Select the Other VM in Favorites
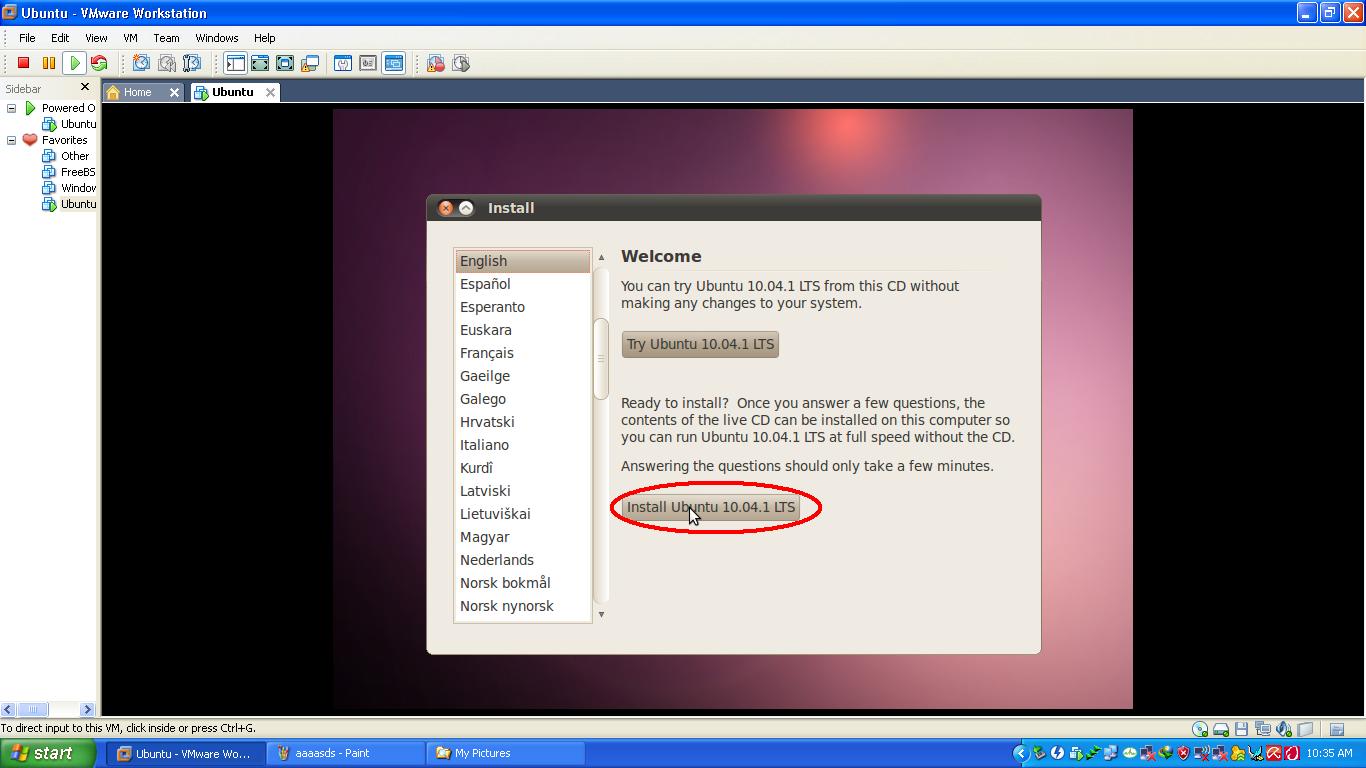 pyautogui.click(x=75, y=156)
